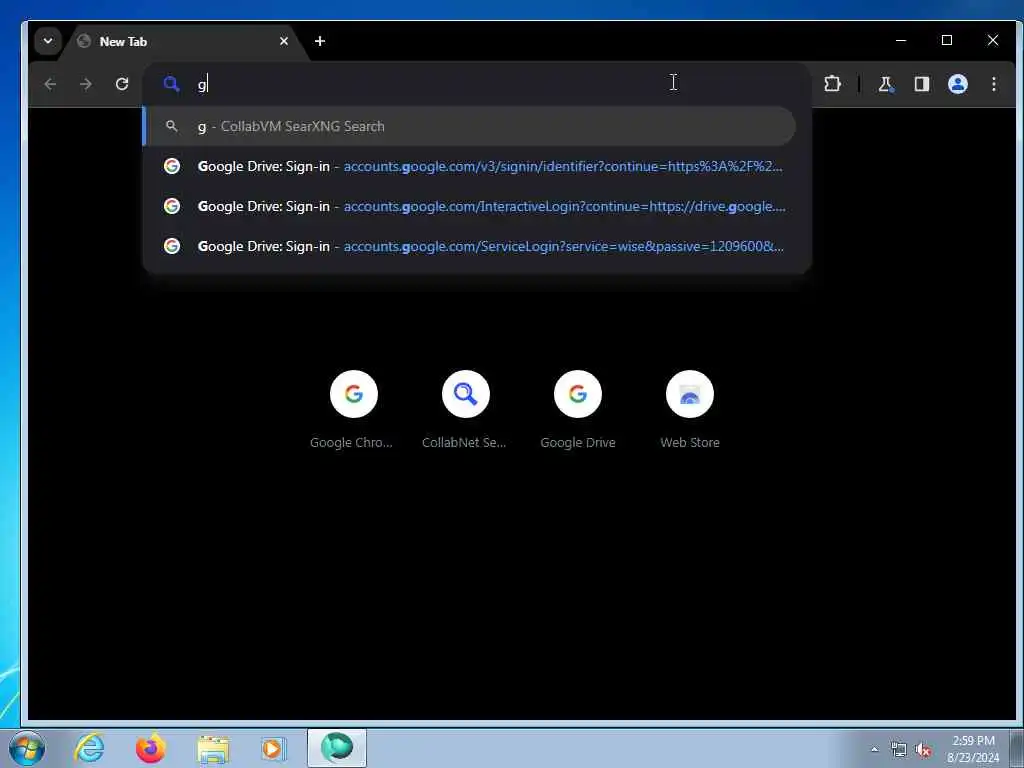Go forward with the forward arrow
The height and width of the screenshot is (768, 1024).
click(x=86, y=84)
